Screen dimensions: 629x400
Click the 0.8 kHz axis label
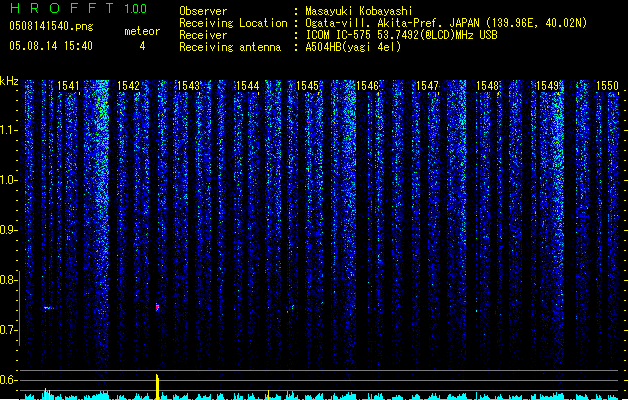click(x=8, y=280)
